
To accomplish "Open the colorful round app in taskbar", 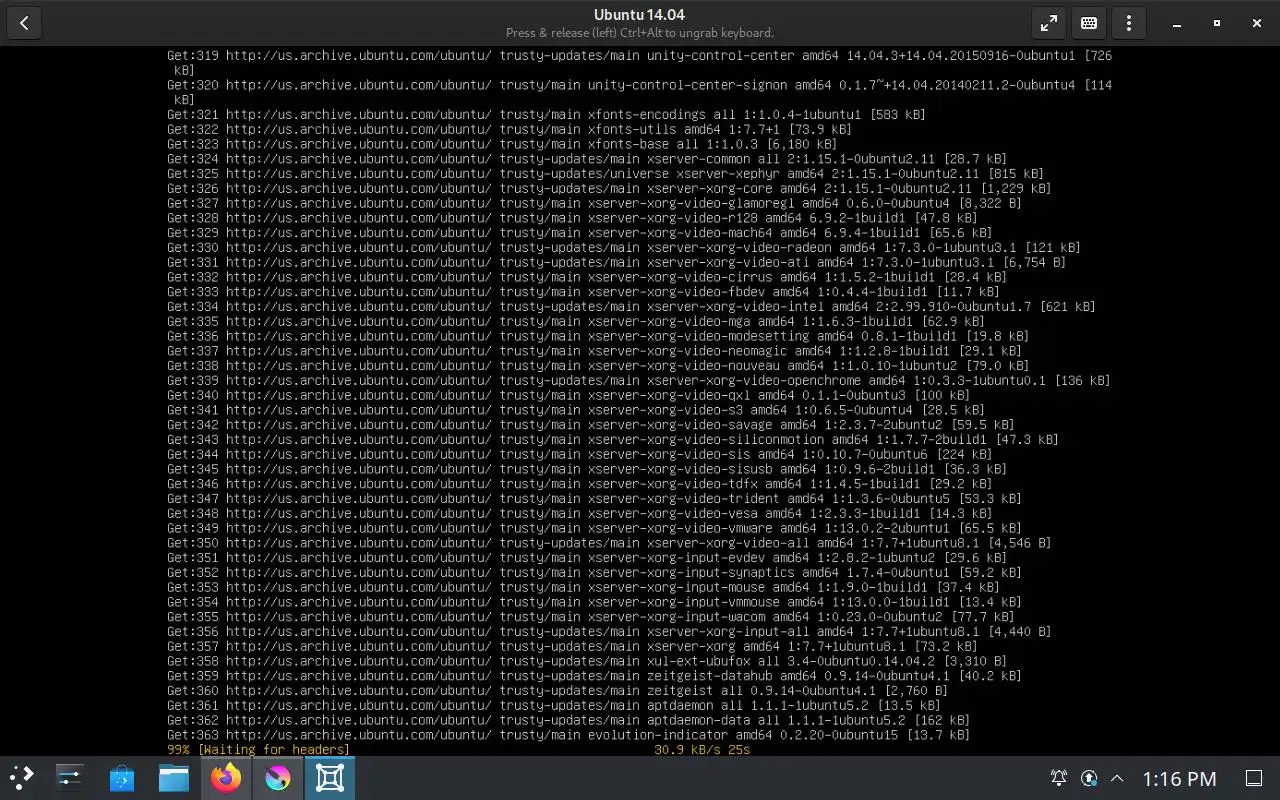I will (x=278, y=778).
